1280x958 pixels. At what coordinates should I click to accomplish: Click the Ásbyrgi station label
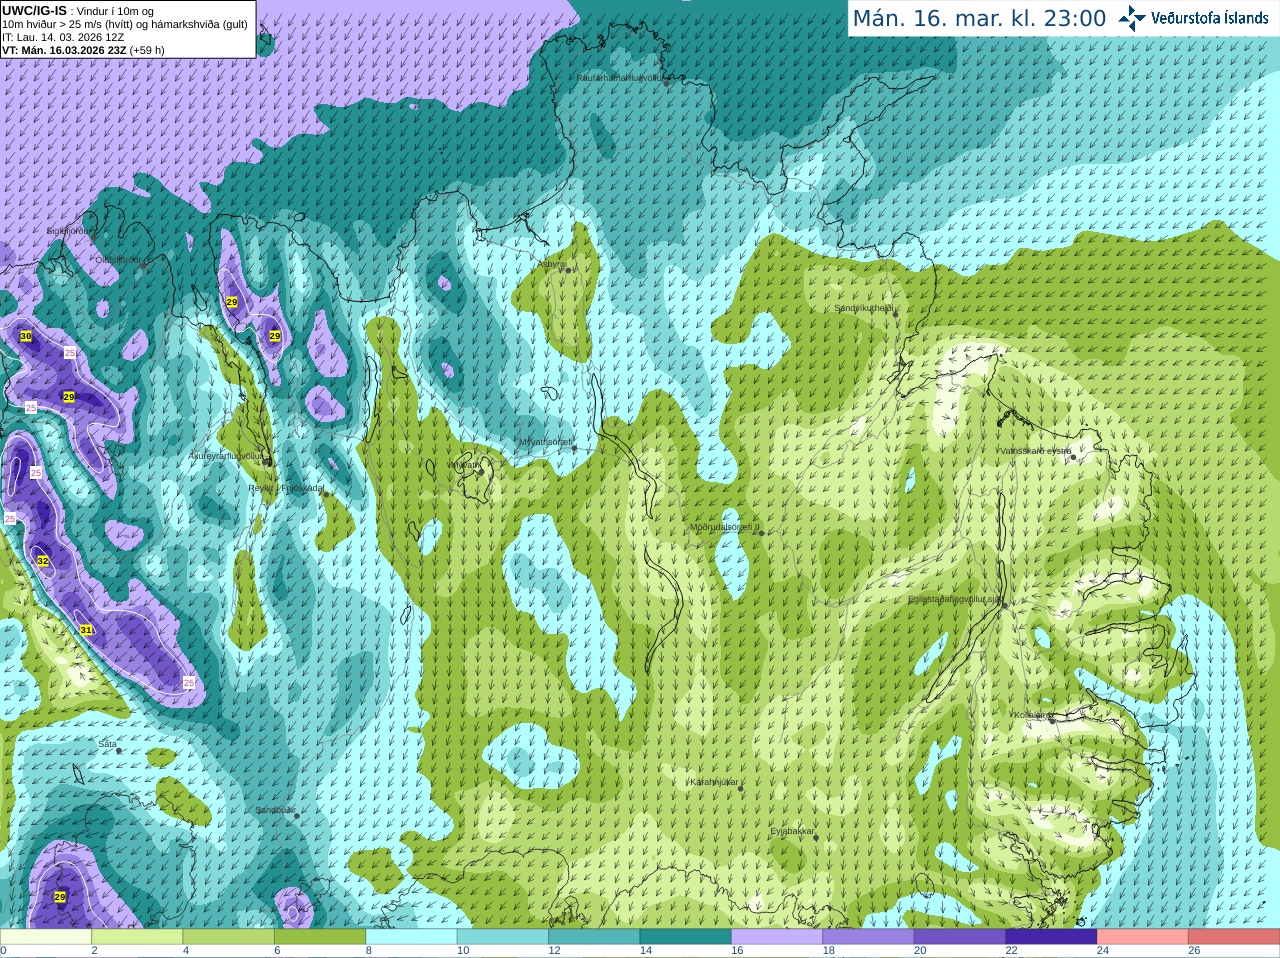(x=552, y=264)
